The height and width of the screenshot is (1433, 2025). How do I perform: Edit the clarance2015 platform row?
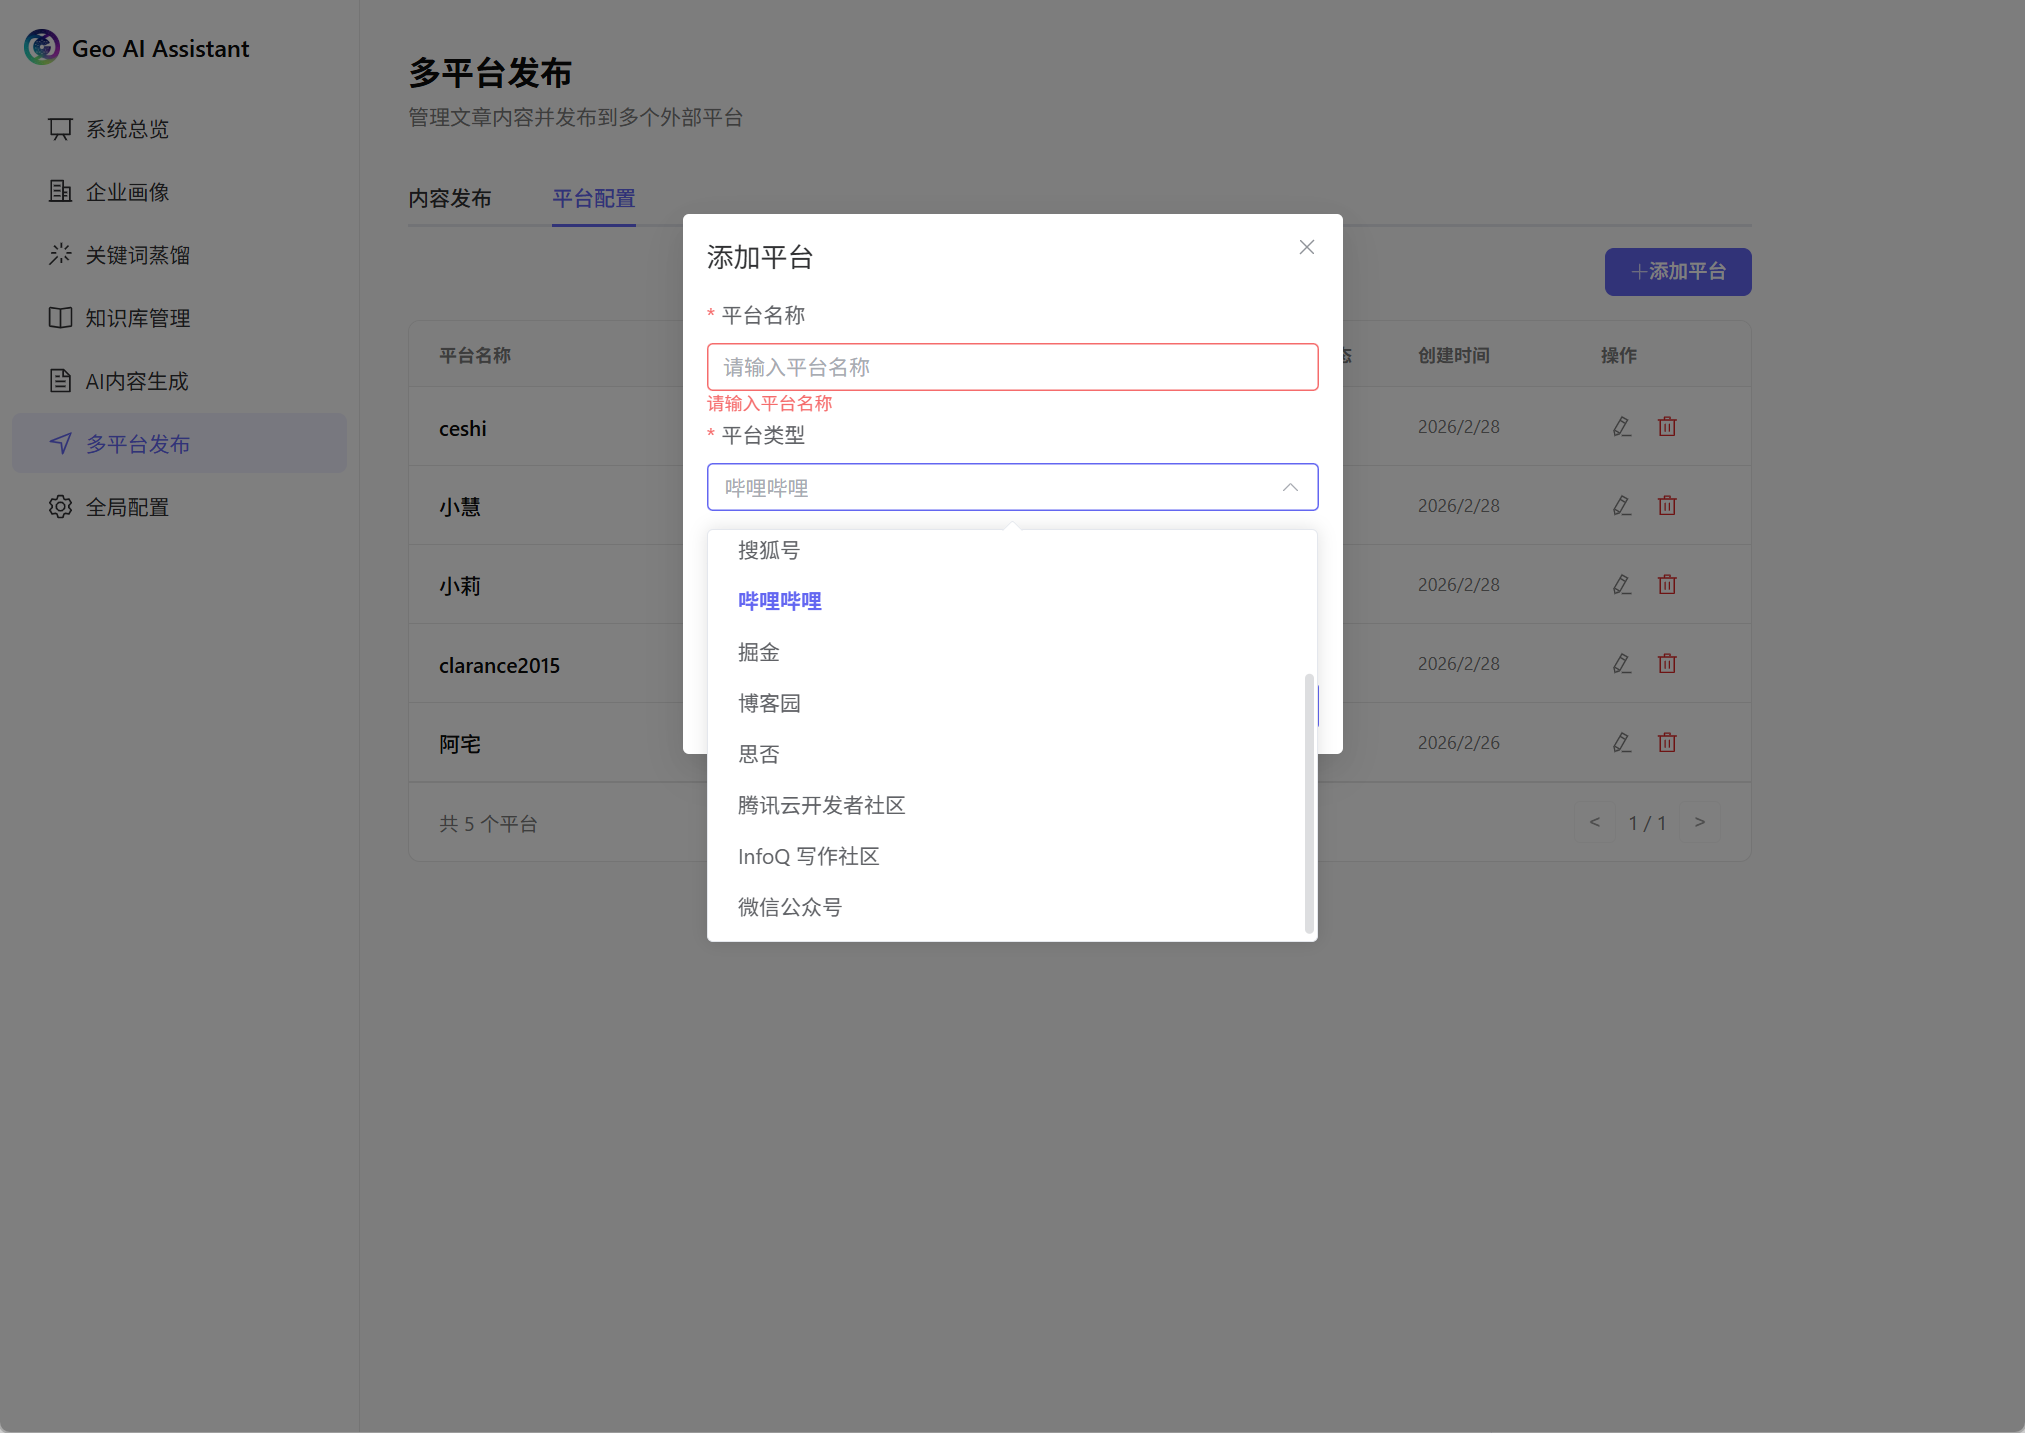click(1622, 664)
